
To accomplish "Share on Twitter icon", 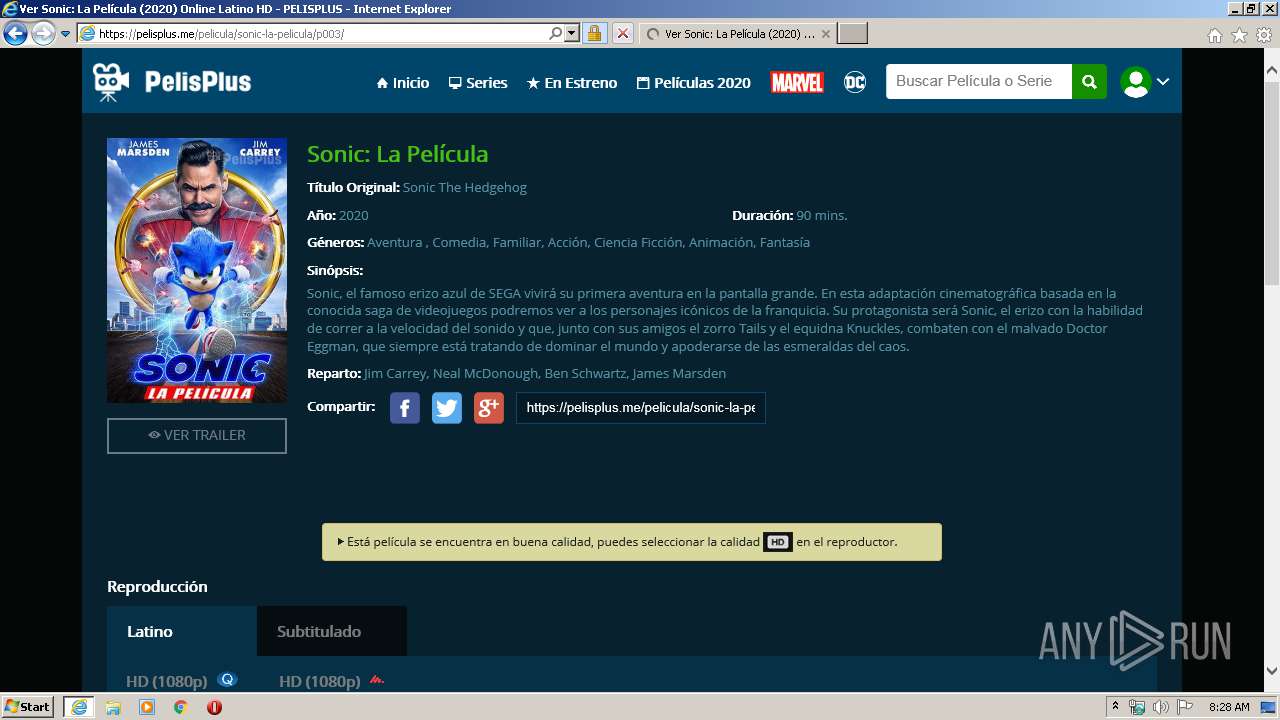I will pyautogui.click(x=446, y=408).
